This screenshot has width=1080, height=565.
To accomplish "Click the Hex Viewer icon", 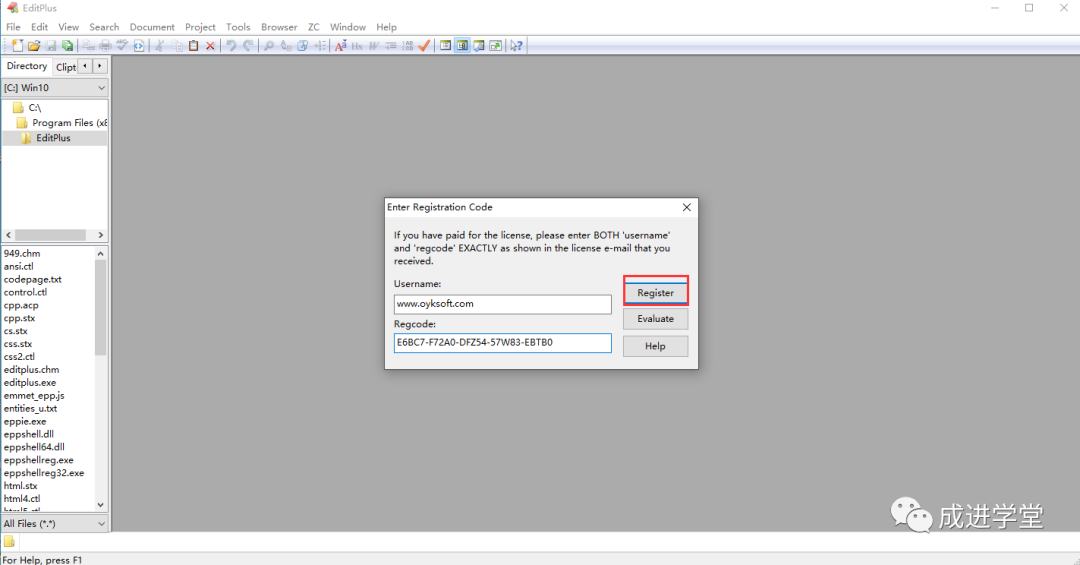I will [357, 45].
